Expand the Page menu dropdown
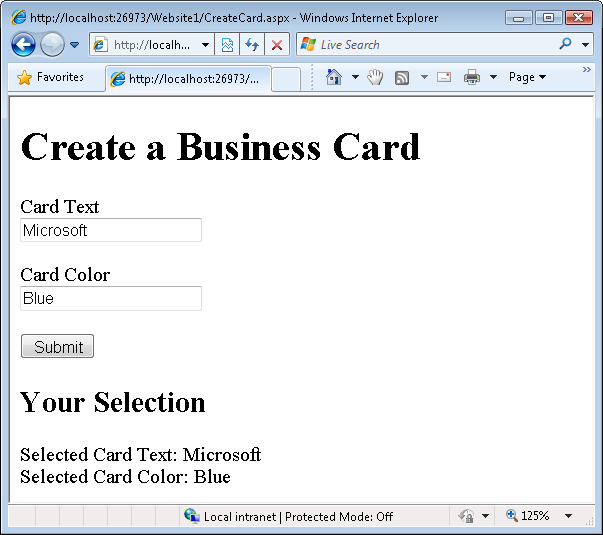This screenshot has height=535, width=603. [x=527, y=77]
